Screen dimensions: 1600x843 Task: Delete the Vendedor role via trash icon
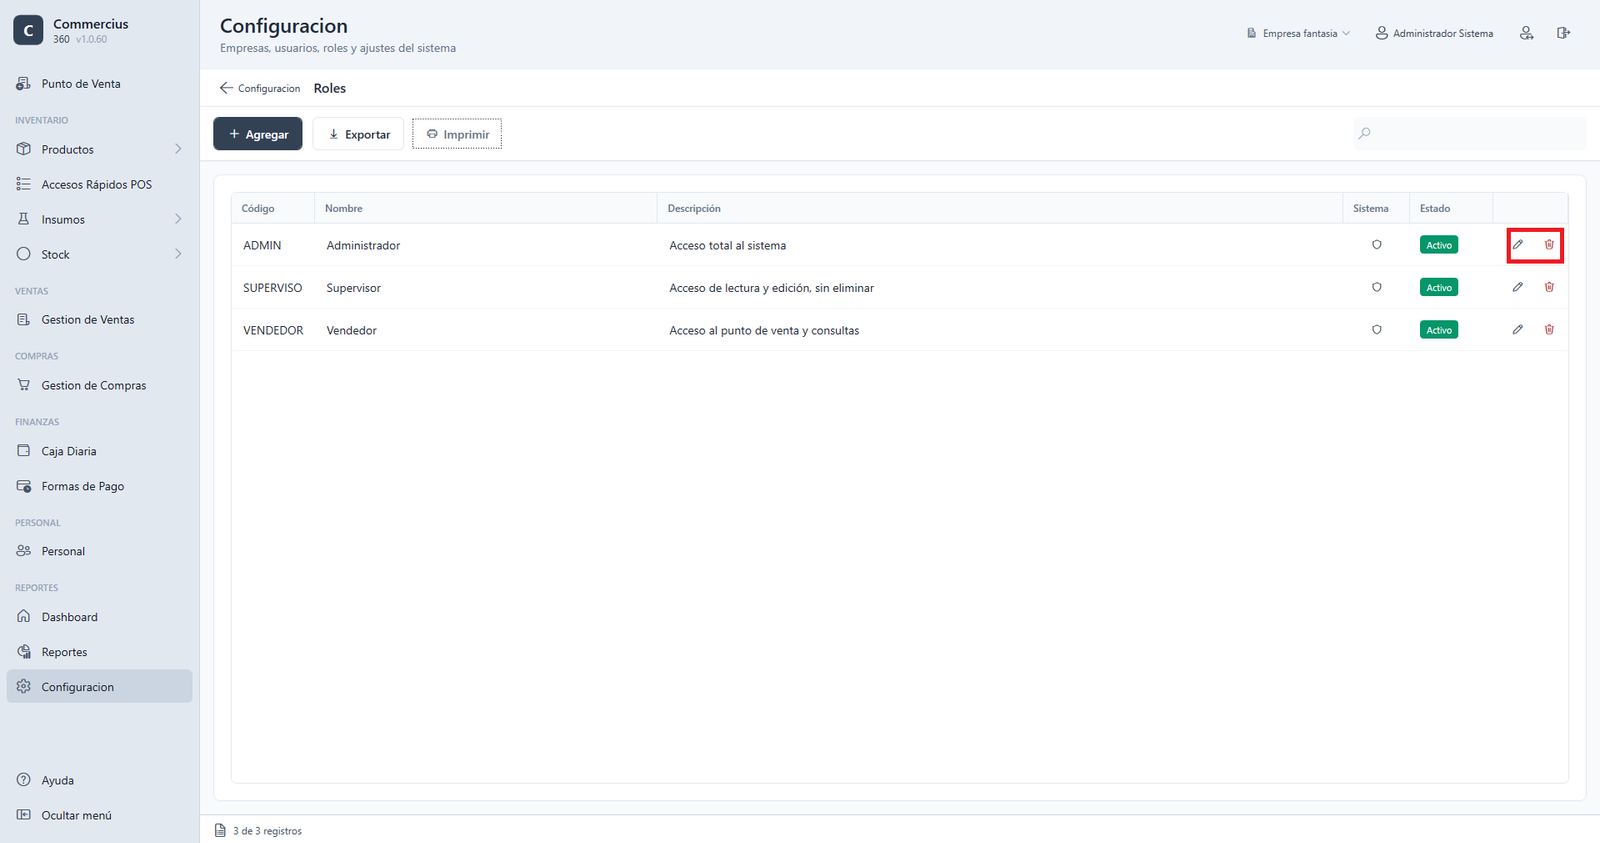(1549, 330)
